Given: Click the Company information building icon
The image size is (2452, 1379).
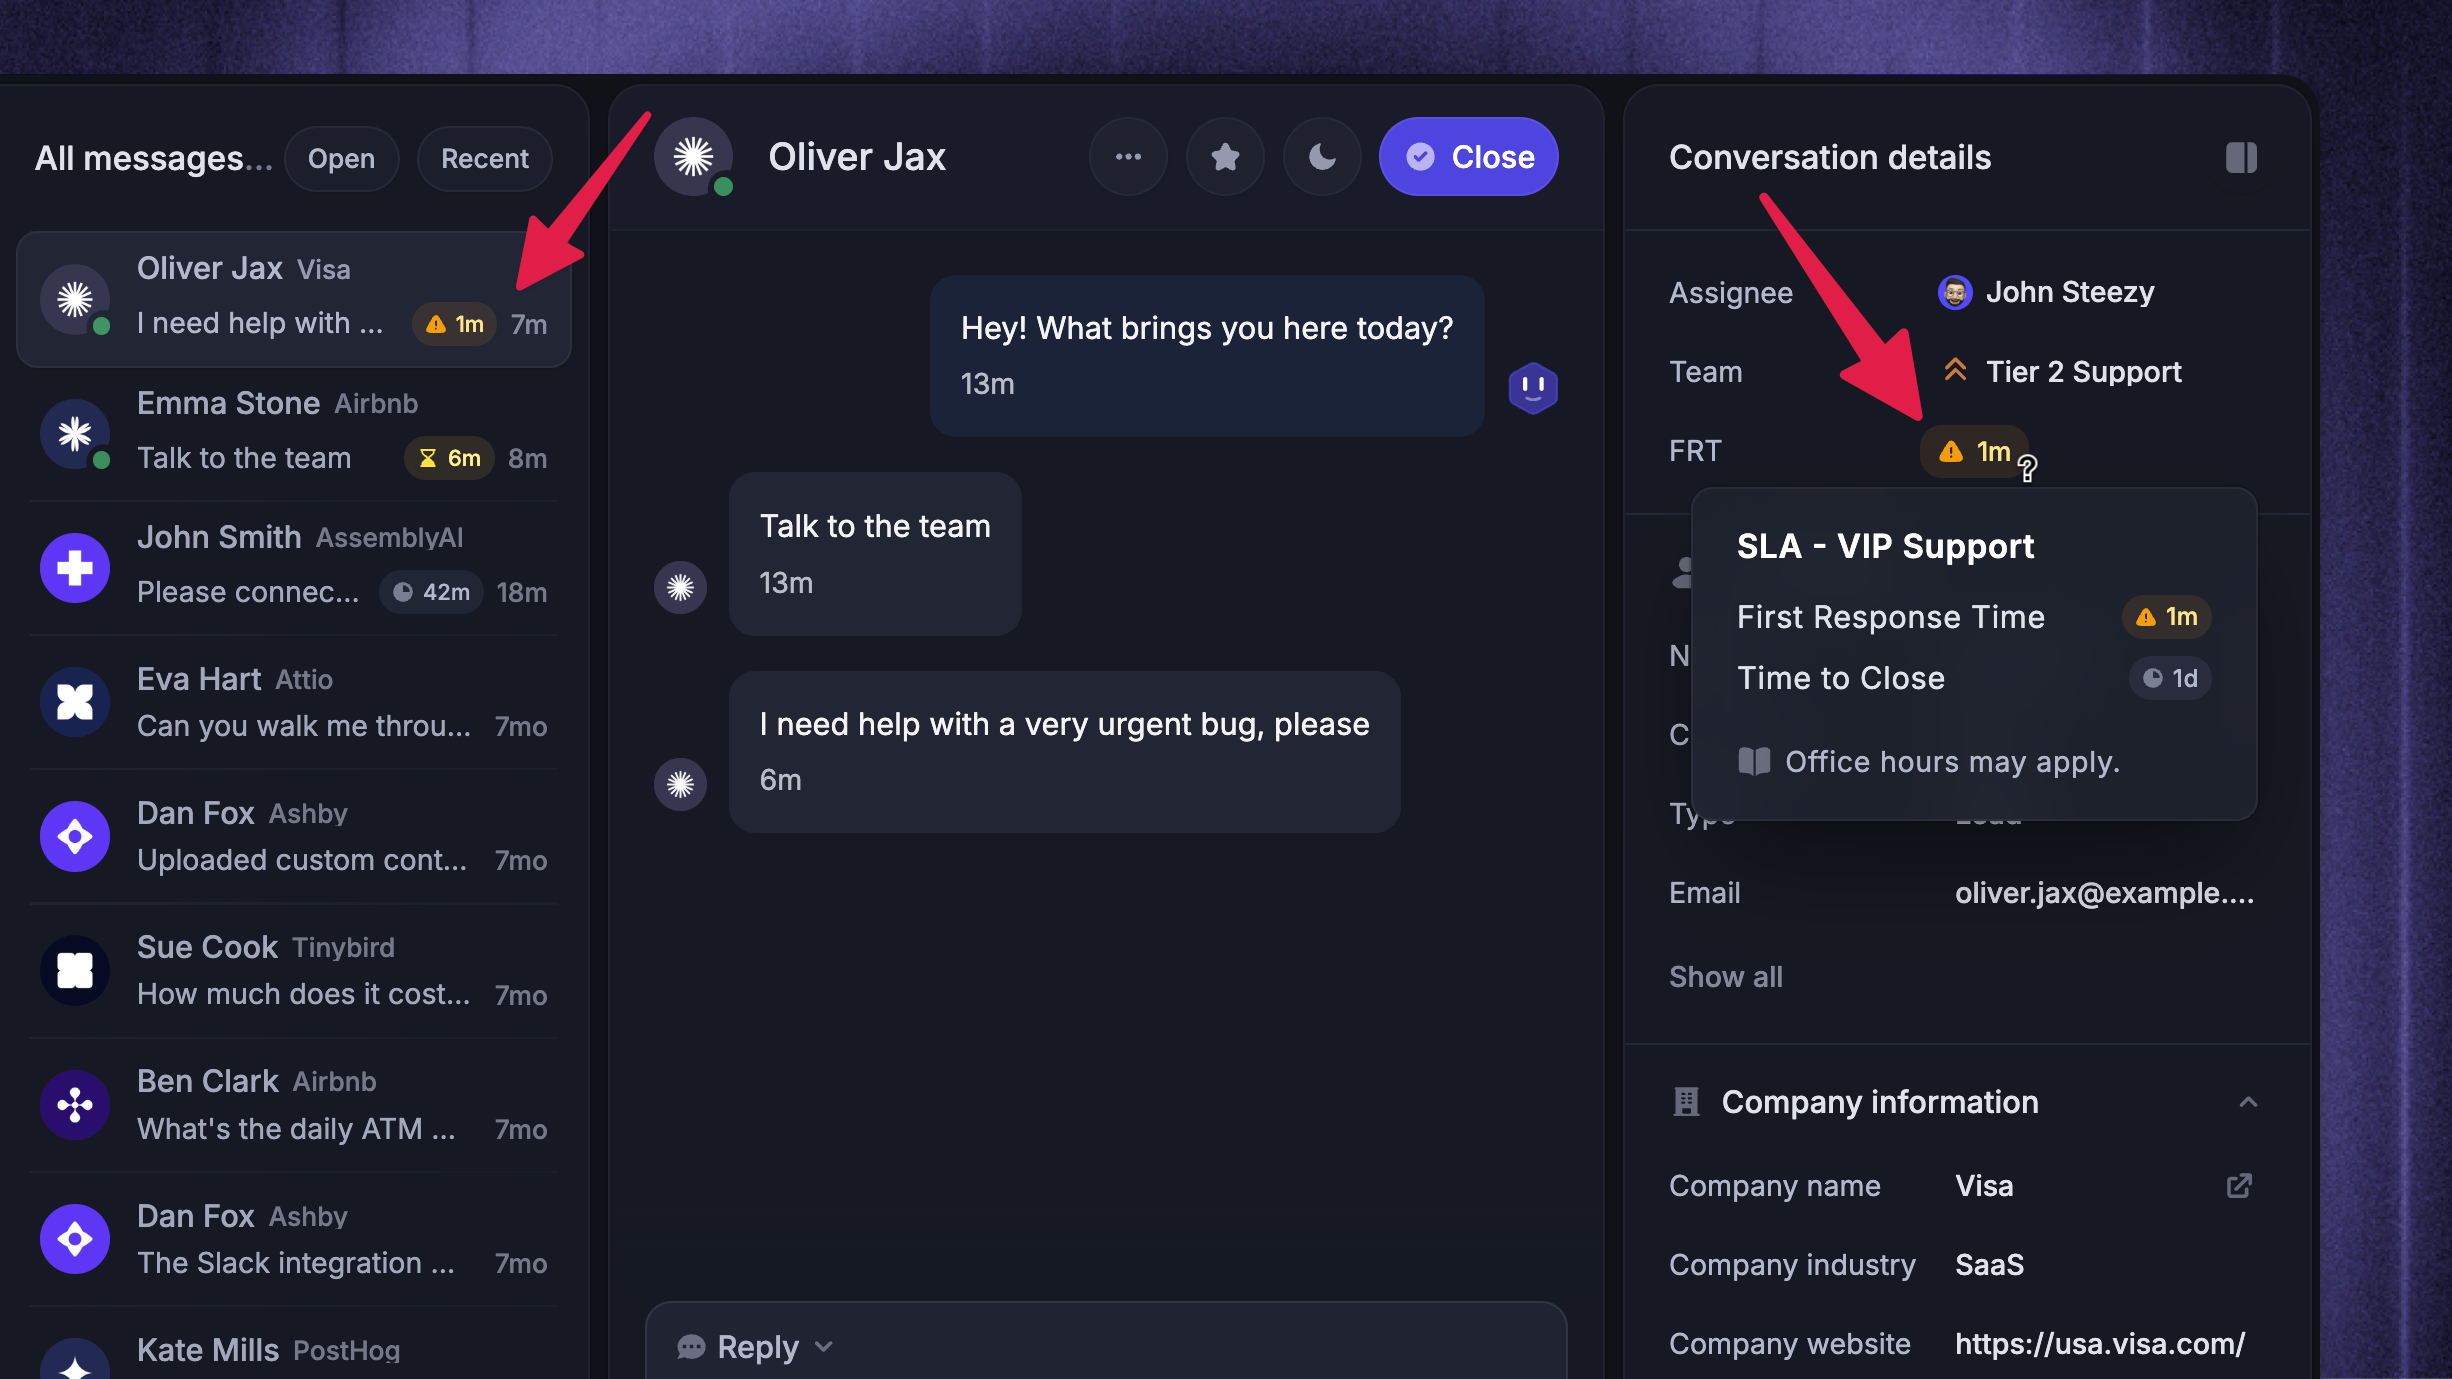Looking at the screenshot, I should [1686, 1102].
